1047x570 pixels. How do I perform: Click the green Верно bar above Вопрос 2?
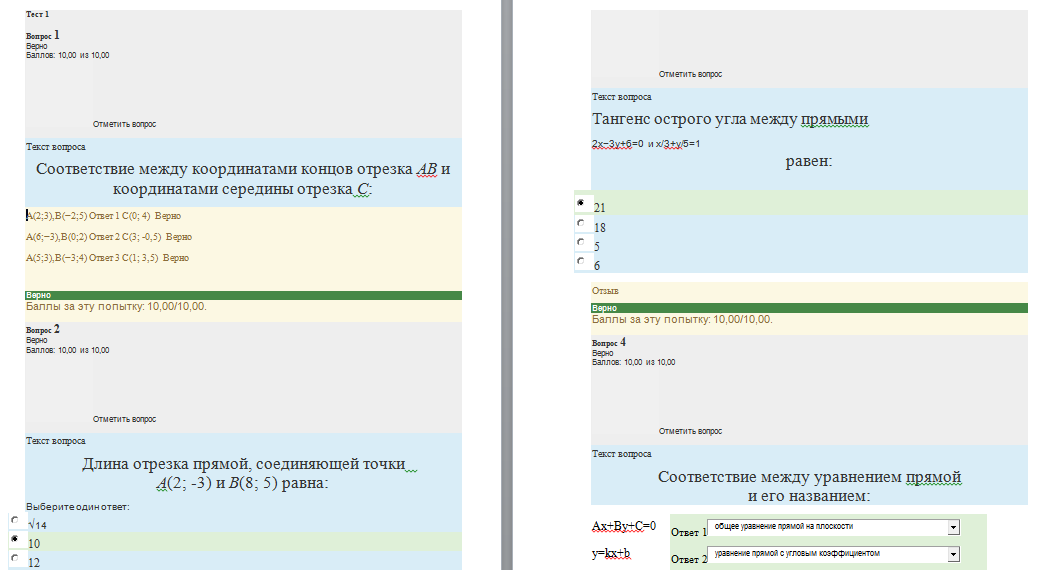pos(244,295)
